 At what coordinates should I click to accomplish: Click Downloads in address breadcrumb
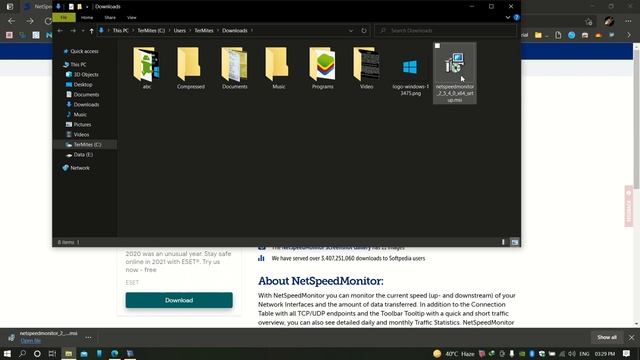point(235,31)
